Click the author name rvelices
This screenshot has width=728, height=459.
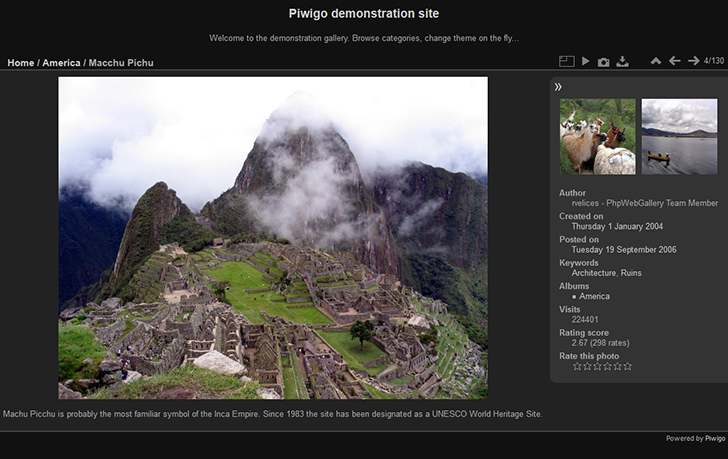pyautogui.click(x=585, y=203)
